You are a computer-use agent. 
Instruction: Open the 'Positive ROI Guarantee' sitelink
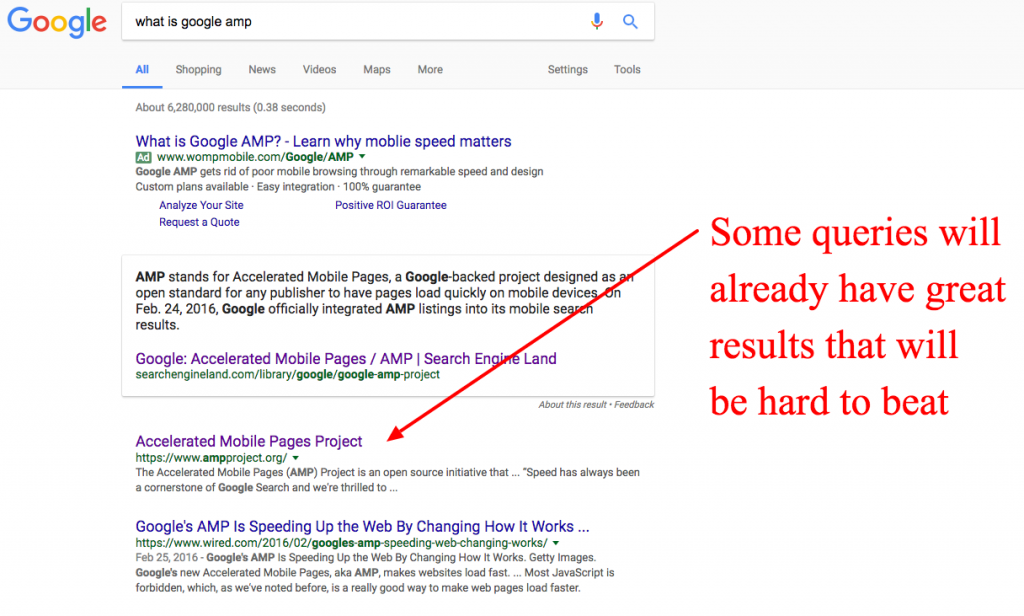click(x=391, y=205)
